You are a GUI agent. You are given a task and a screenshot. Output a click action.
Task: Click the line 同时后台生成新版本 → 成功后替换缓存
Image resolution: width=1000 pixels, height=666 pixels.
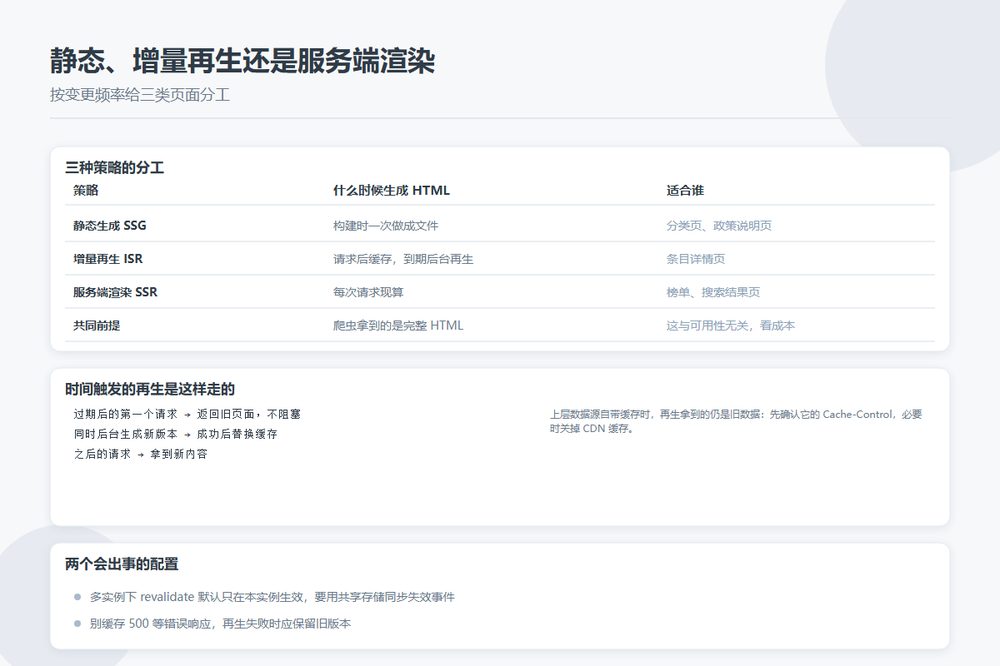(175, 434)
